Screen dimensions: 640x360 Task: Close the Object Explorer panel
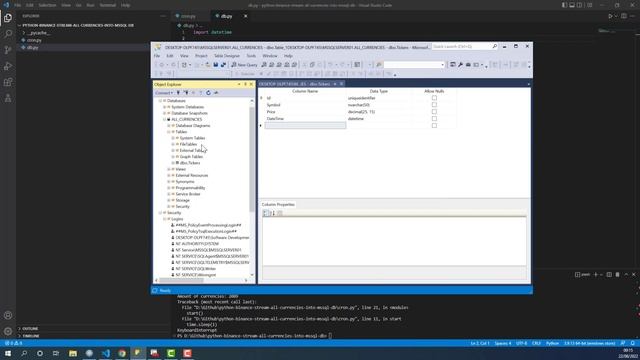point(251,84)
